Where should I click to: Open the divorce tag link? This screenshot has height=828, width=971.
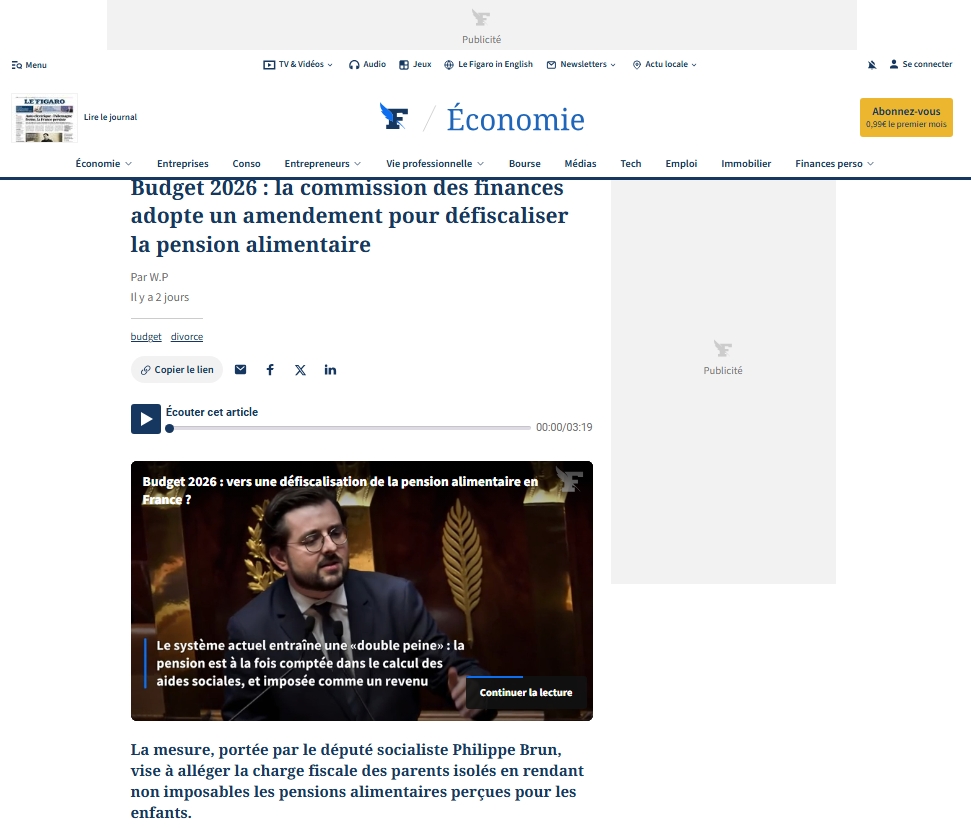pyautogui.click(x=187, y=337)
